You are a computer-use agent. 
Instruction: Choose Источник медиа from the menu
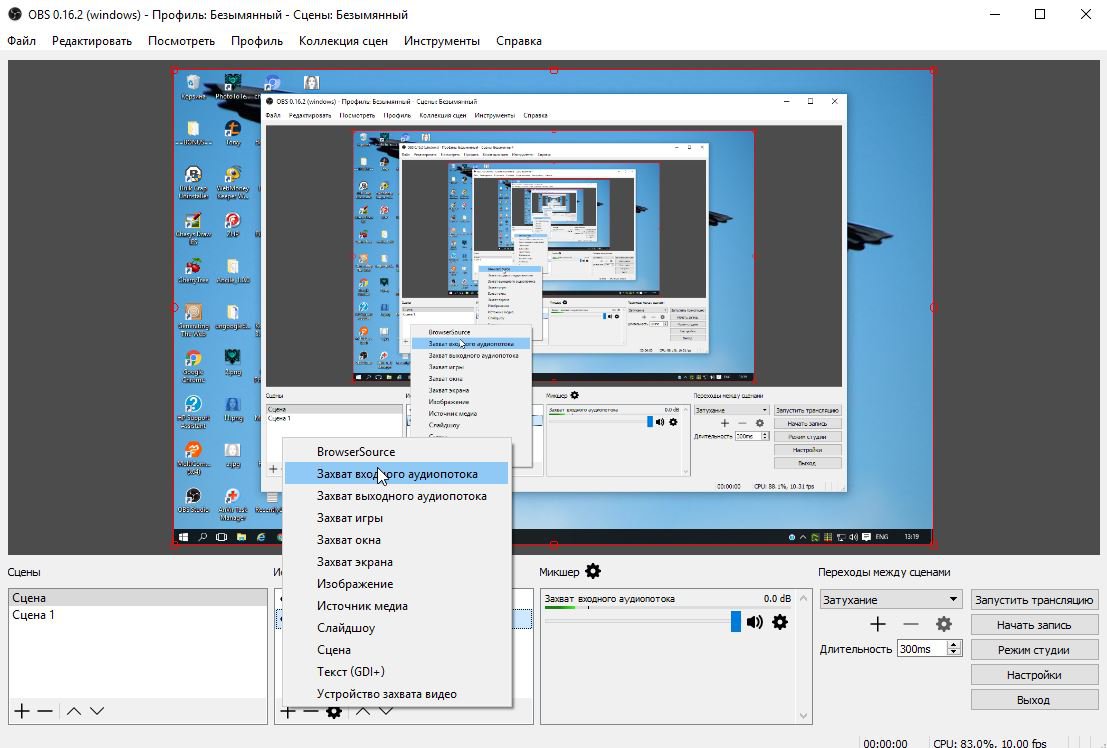(x=397, y=605)
